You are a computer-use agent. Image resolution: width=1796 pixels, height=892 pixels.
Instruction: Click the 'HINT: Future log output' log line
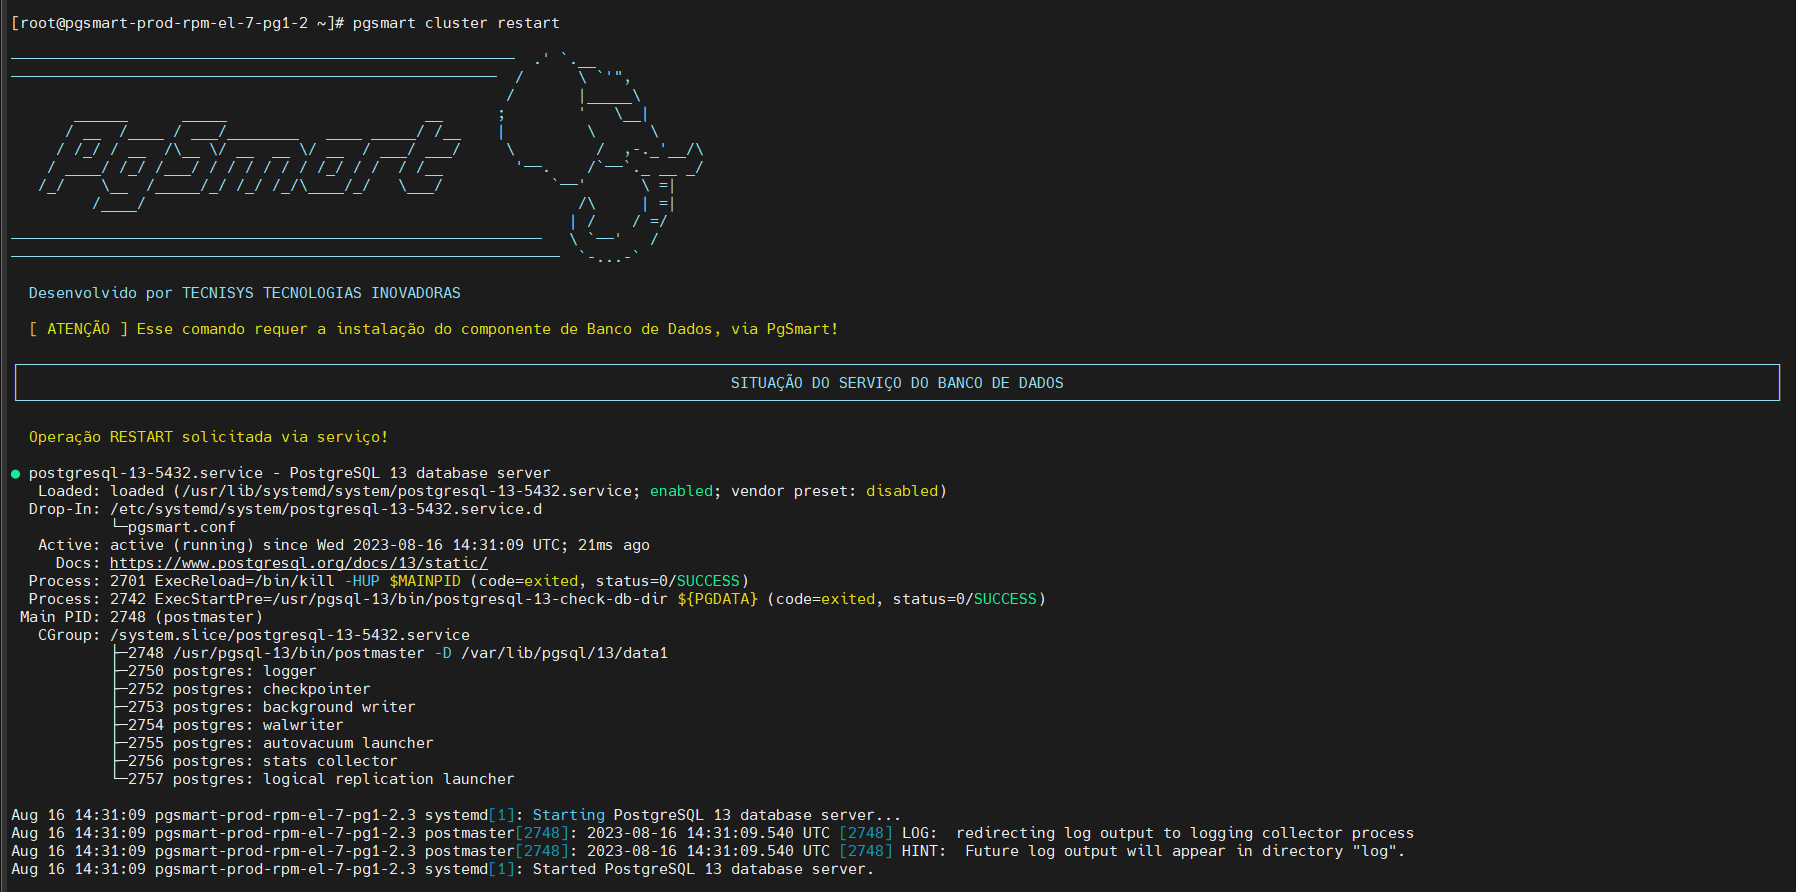pos(708,851)
